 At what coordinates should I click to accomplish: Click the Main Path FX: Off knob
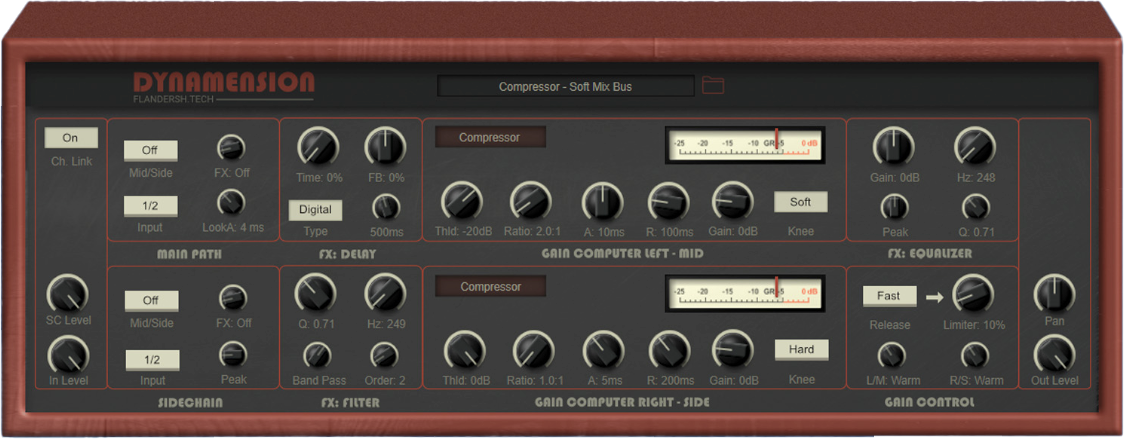(231, 148)
